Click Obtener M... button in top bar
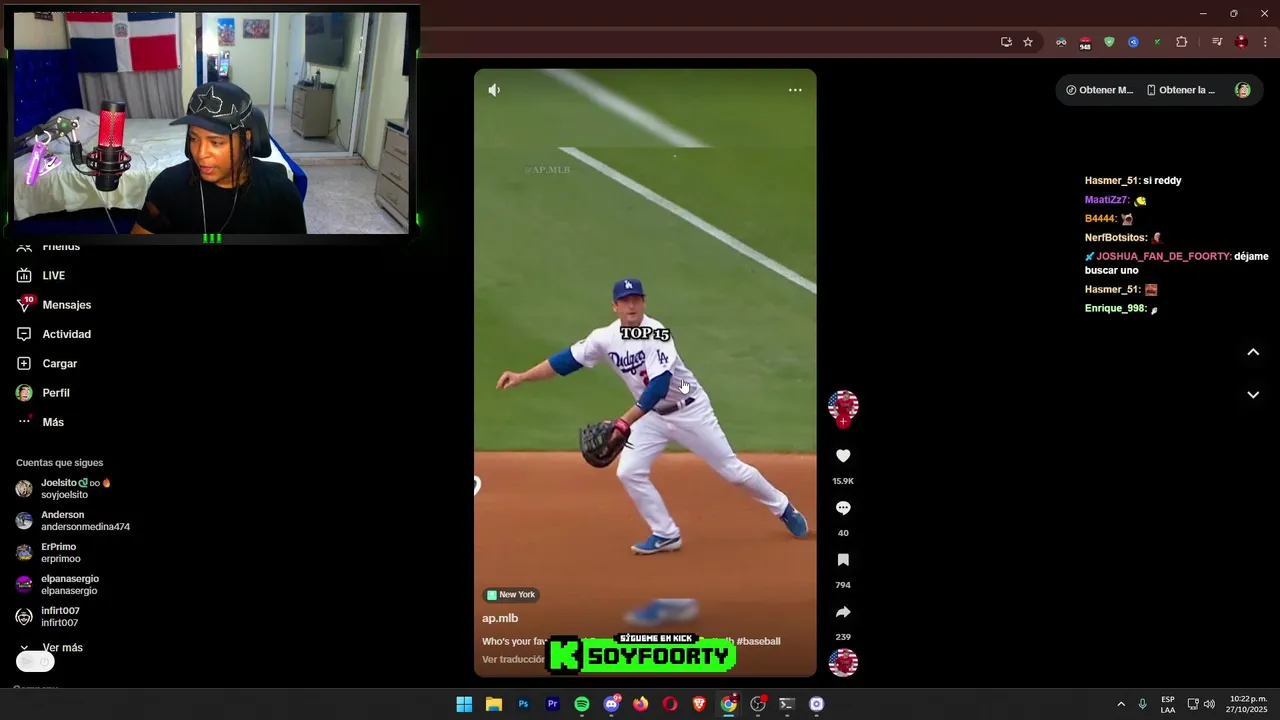 [x=1100, y=90]
